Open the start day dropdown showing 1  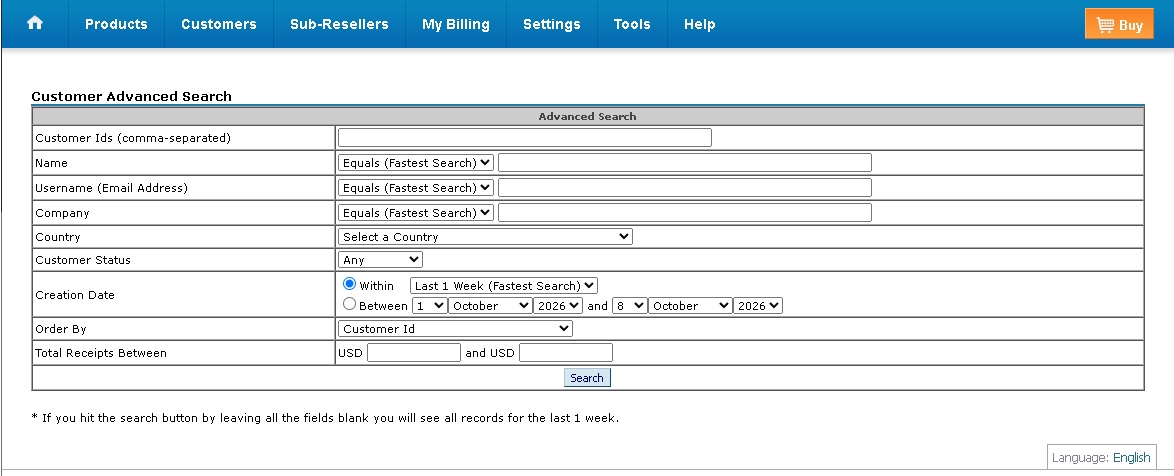[x=430, y=305]
